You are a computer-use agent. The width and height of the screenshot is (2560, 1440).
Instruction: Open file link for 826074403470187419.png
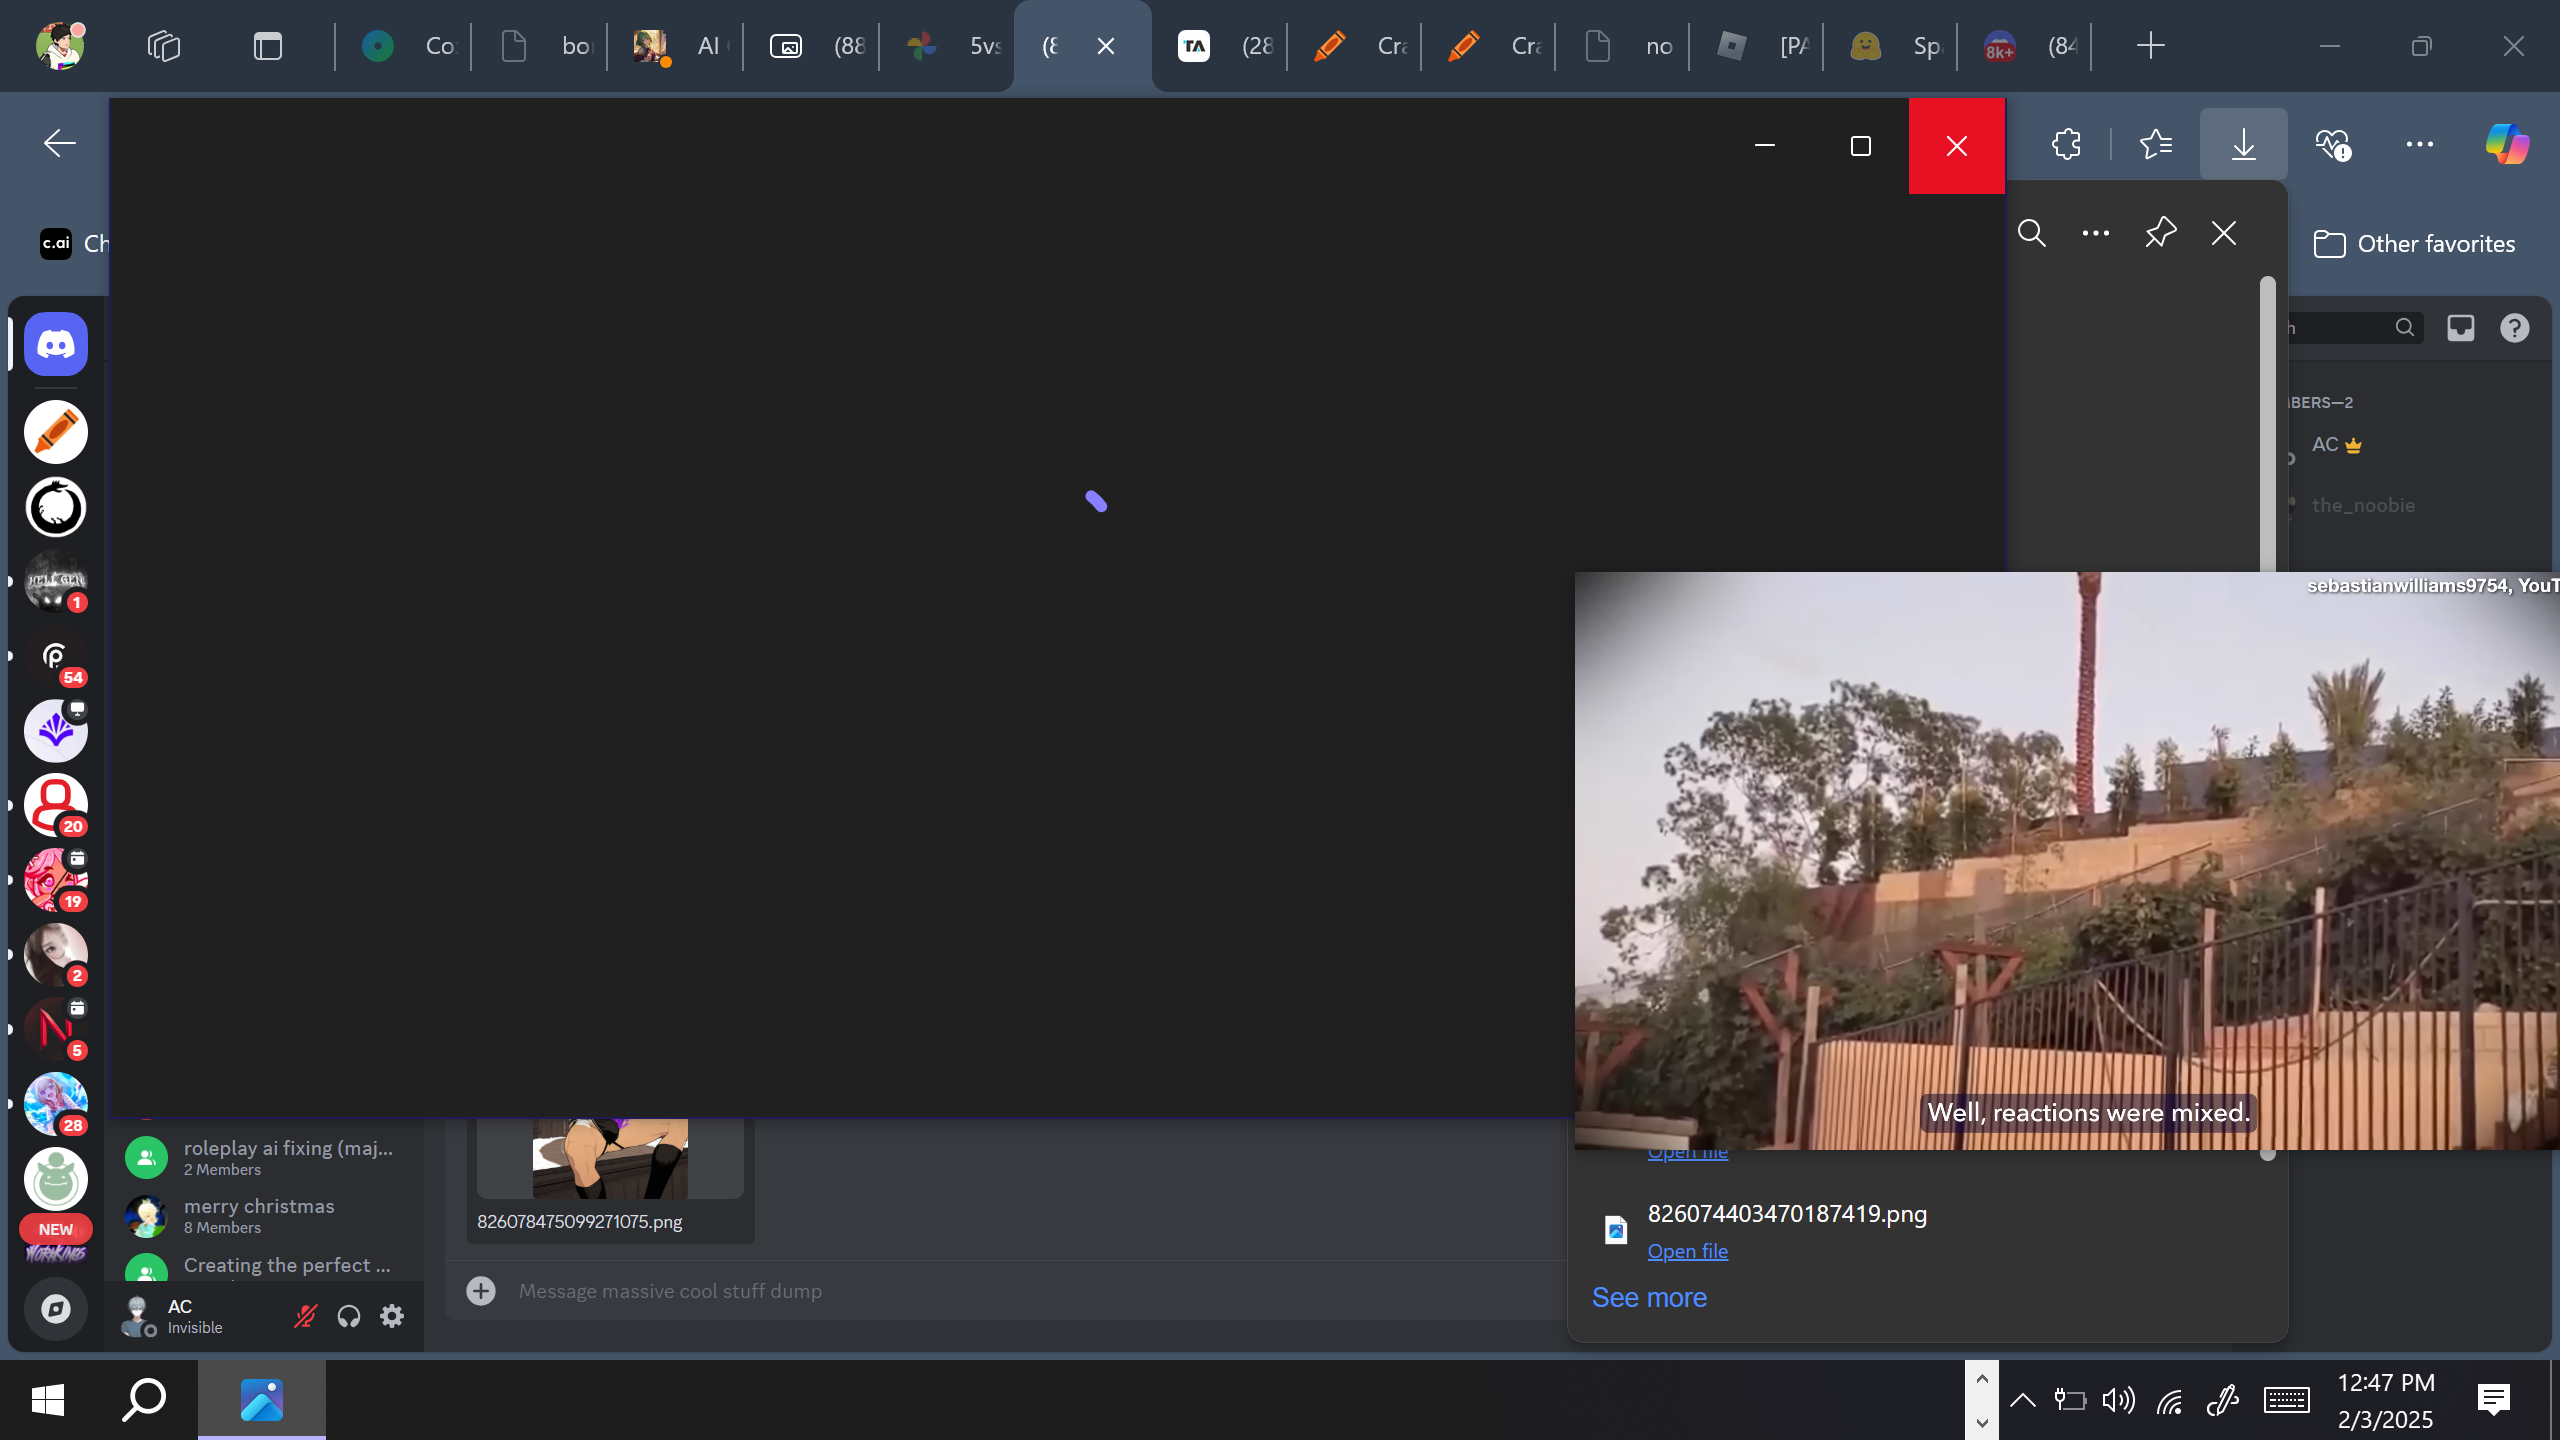click(1688, 1251)
